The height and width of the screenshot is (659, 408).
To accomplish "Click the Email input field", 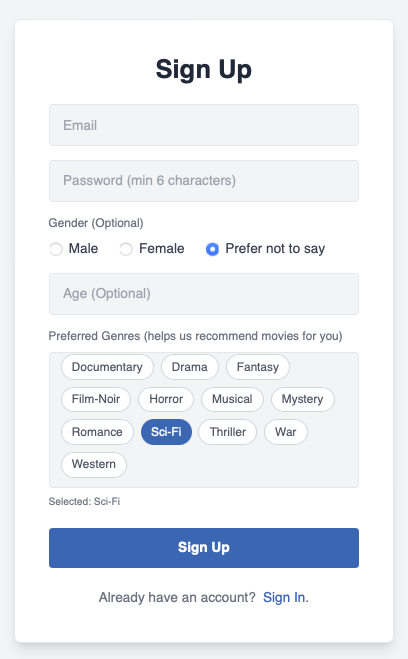I will [x=204, y=125].
